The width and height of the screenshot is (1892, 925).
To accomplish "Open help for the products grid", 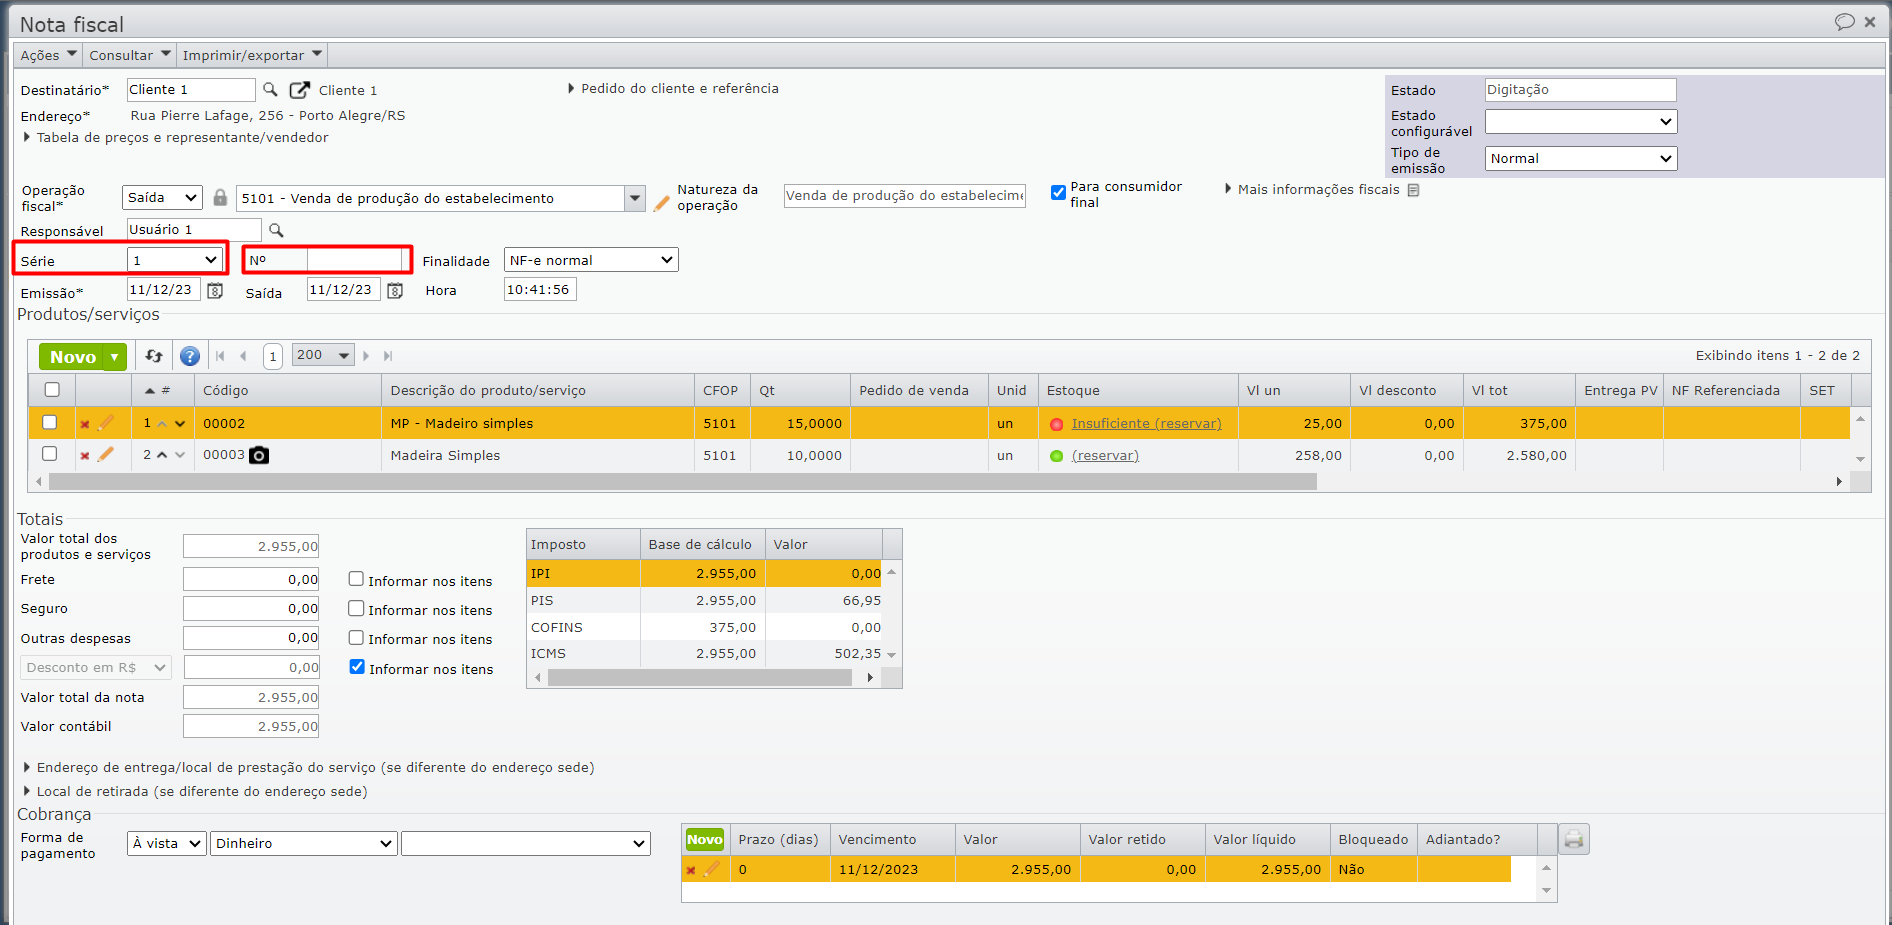I will pyautogui.click(x=190, y=356).
